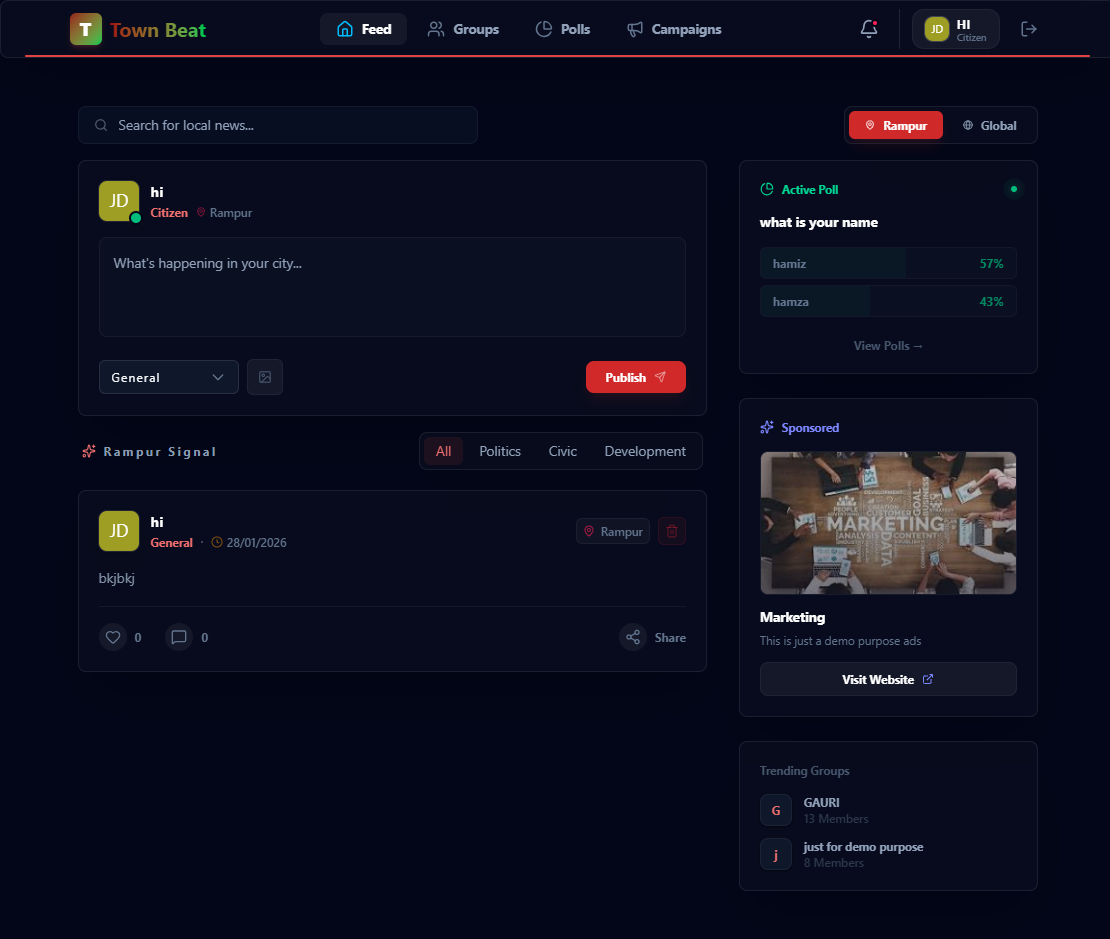Image resolution: width=1110 pixels, height=939 pixels.
Task: Click the Town Beat title text
Action: (158, 30)
